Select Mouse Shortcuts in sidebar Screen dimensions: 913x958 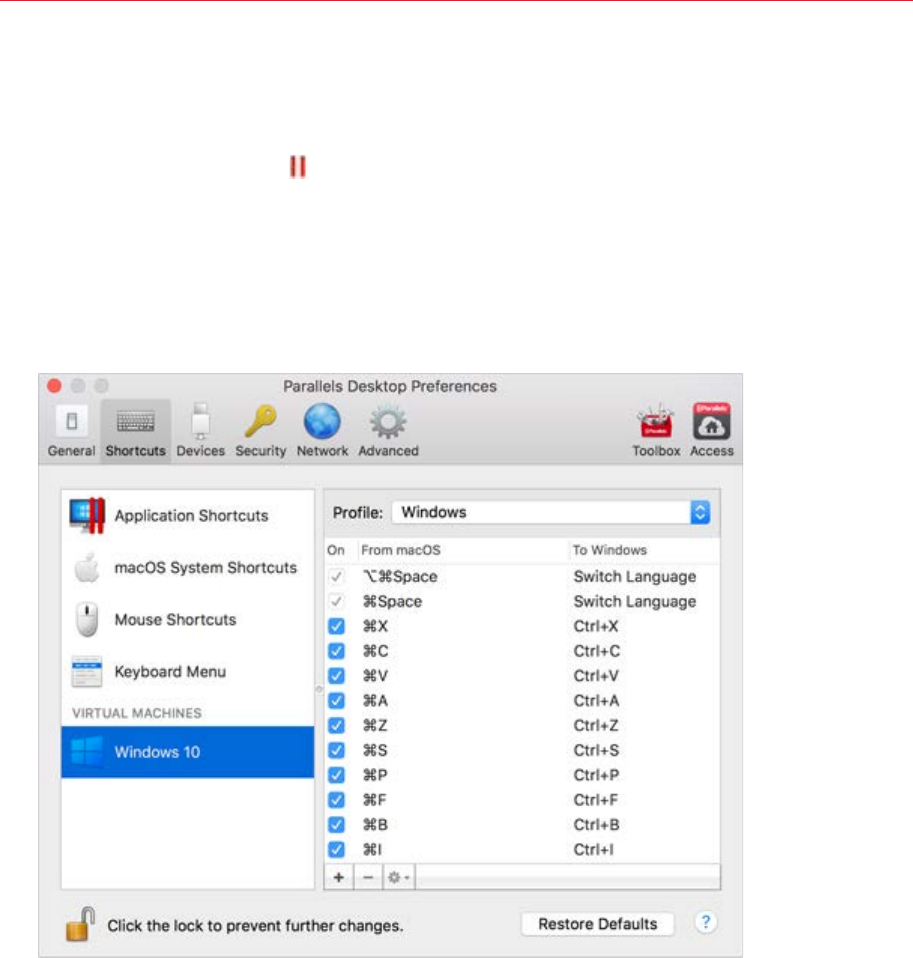tap(188, 620)
